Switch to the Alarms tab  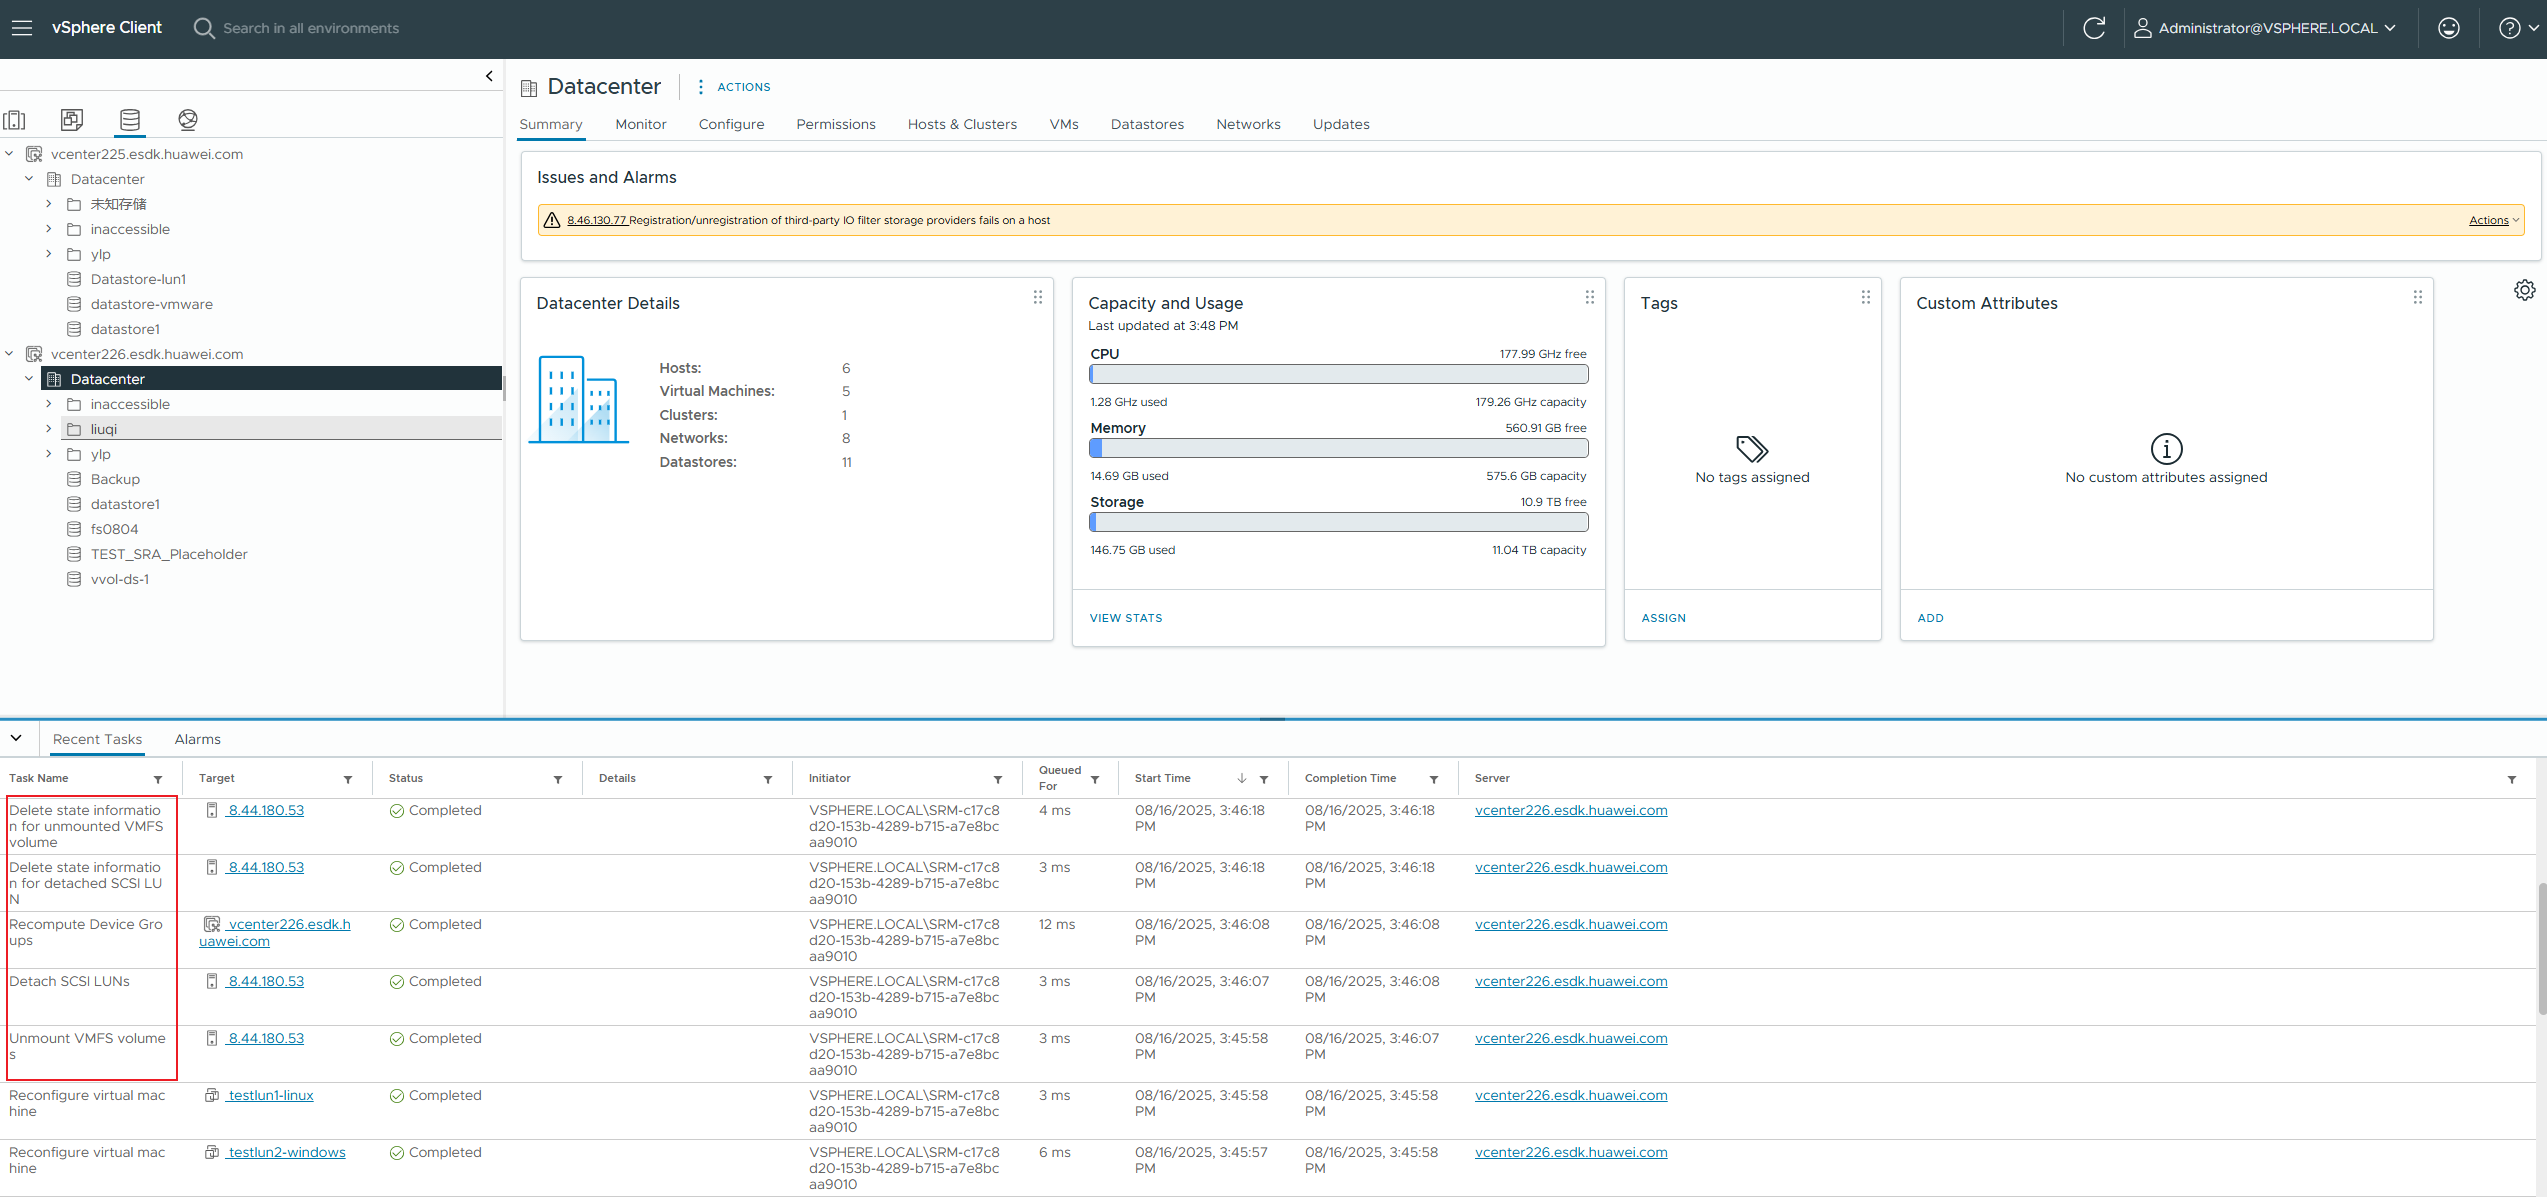(x=198, y=739)
